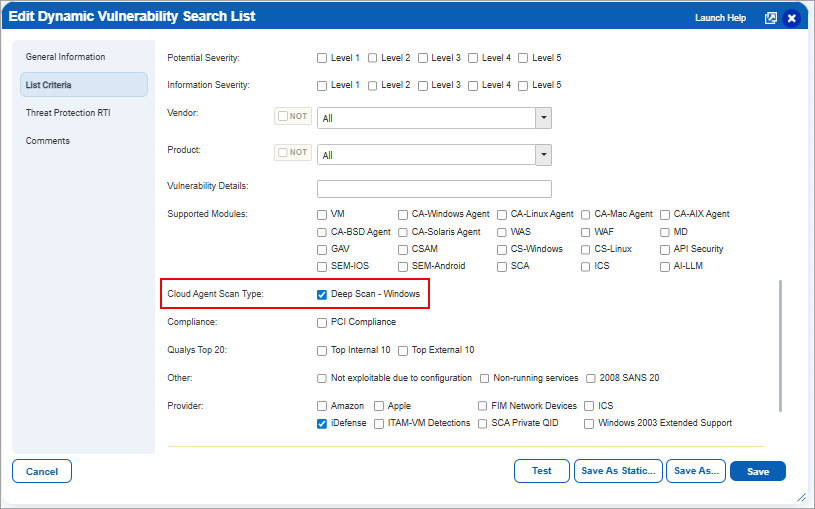Image resolution: width=815 pixels, height=509 pixels.
Task: Check Top External 10
Action: pos(403,351)
